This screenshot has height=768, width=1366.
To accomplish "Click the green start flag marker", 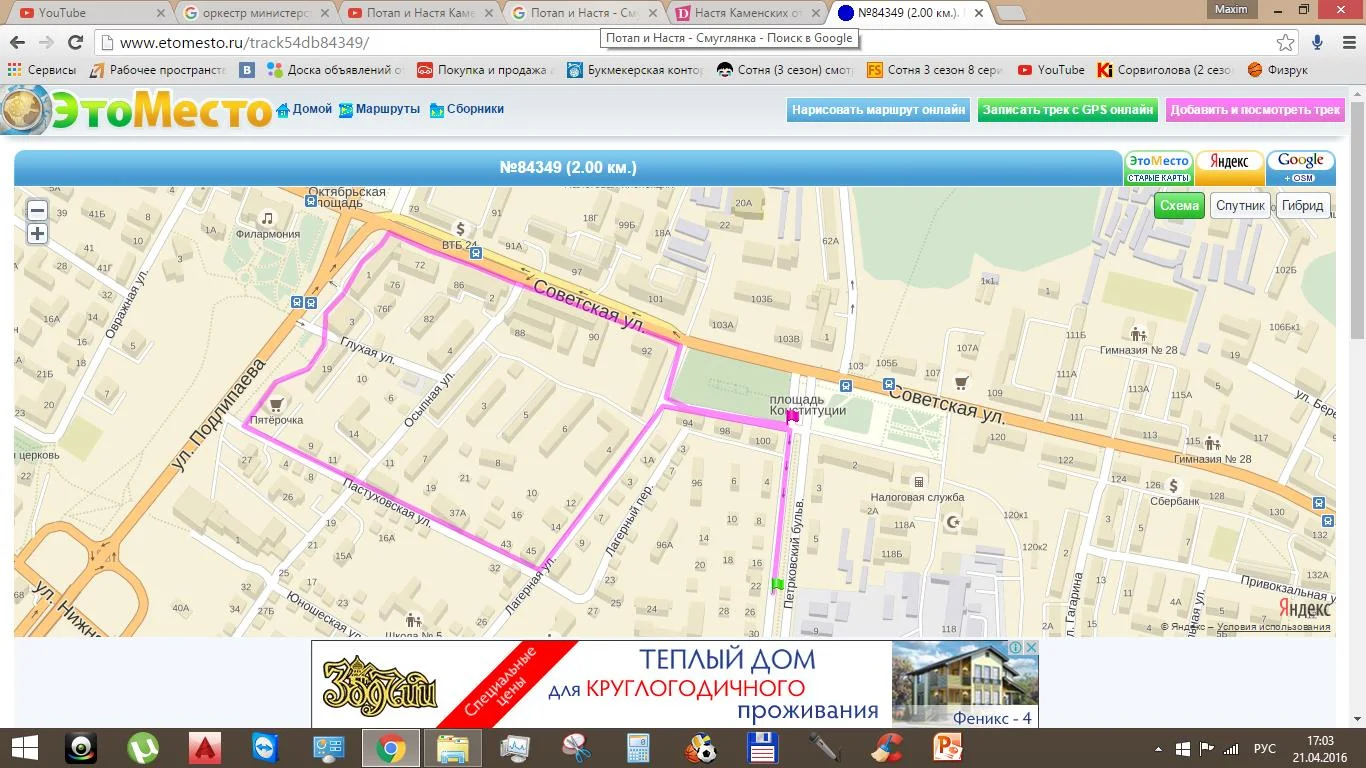I will [777, 585].
